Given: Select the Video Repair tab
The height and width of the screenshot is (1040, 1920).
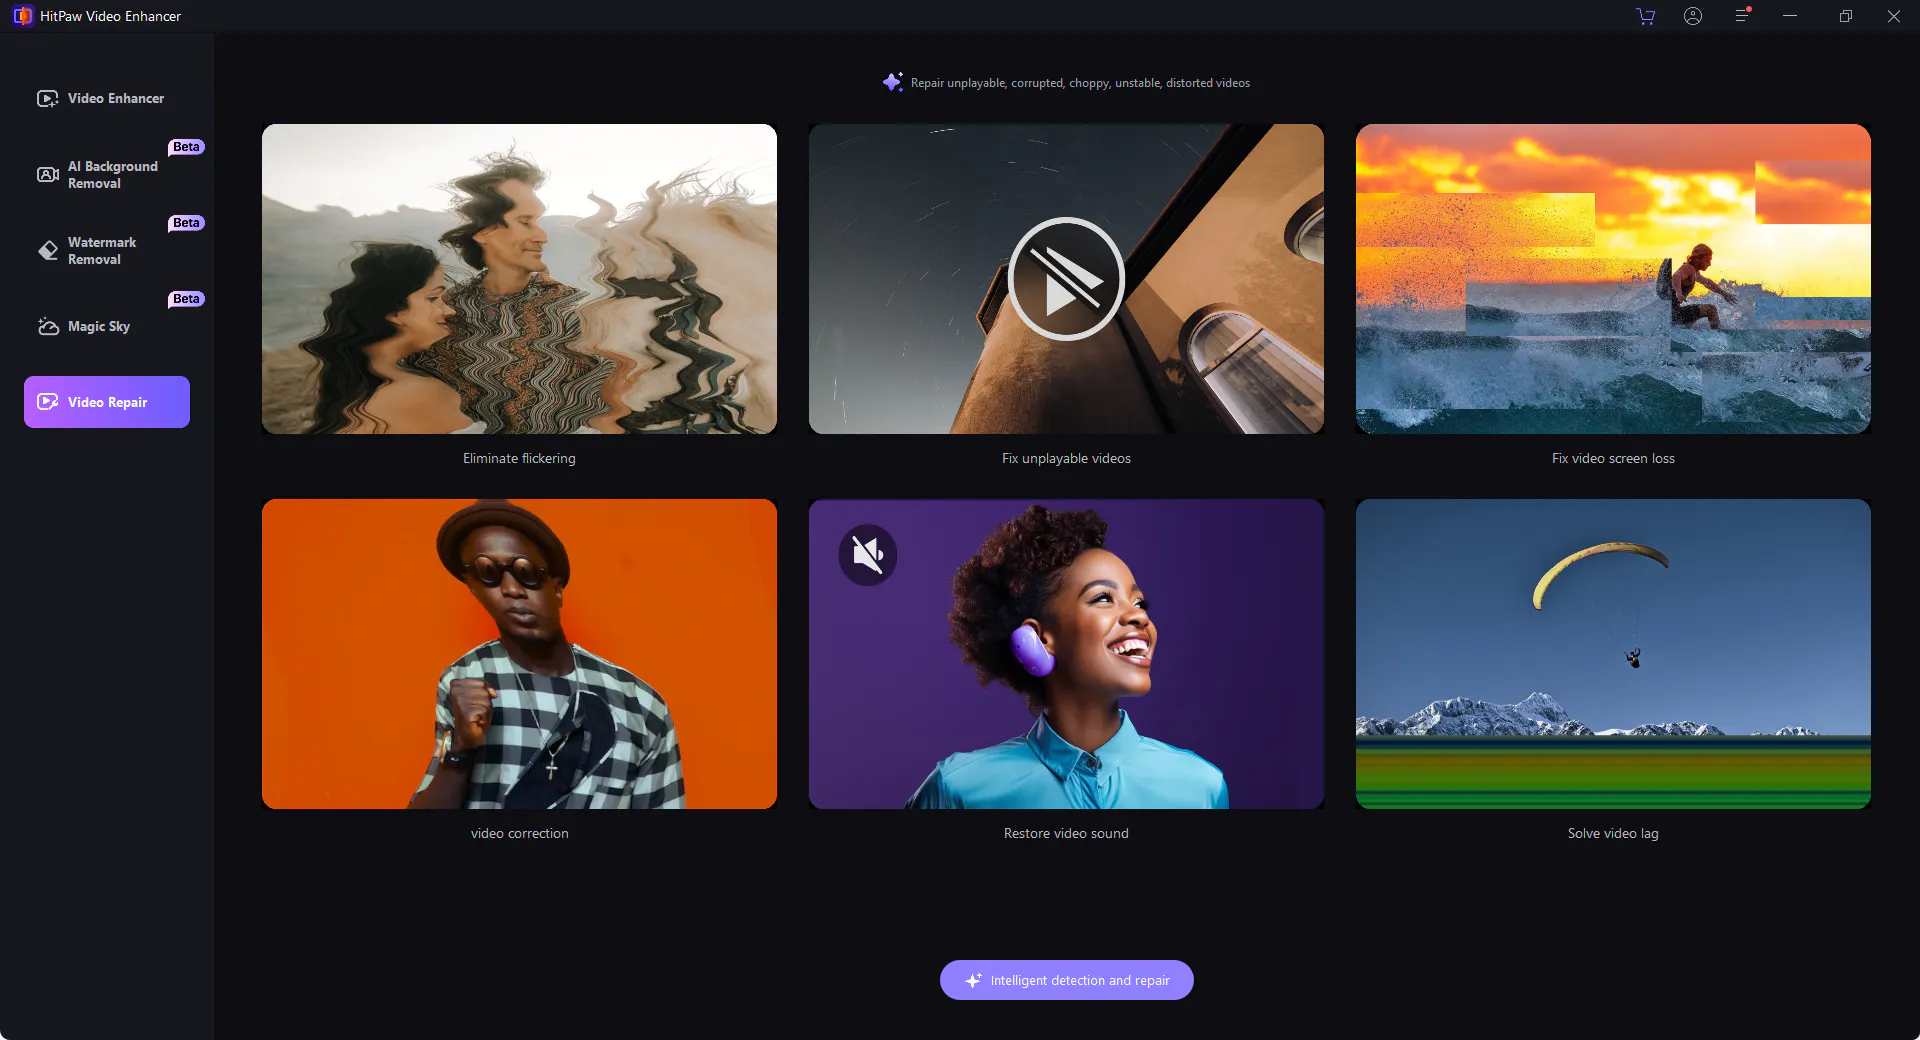Looking at the screenshot, I should (107, 402).
